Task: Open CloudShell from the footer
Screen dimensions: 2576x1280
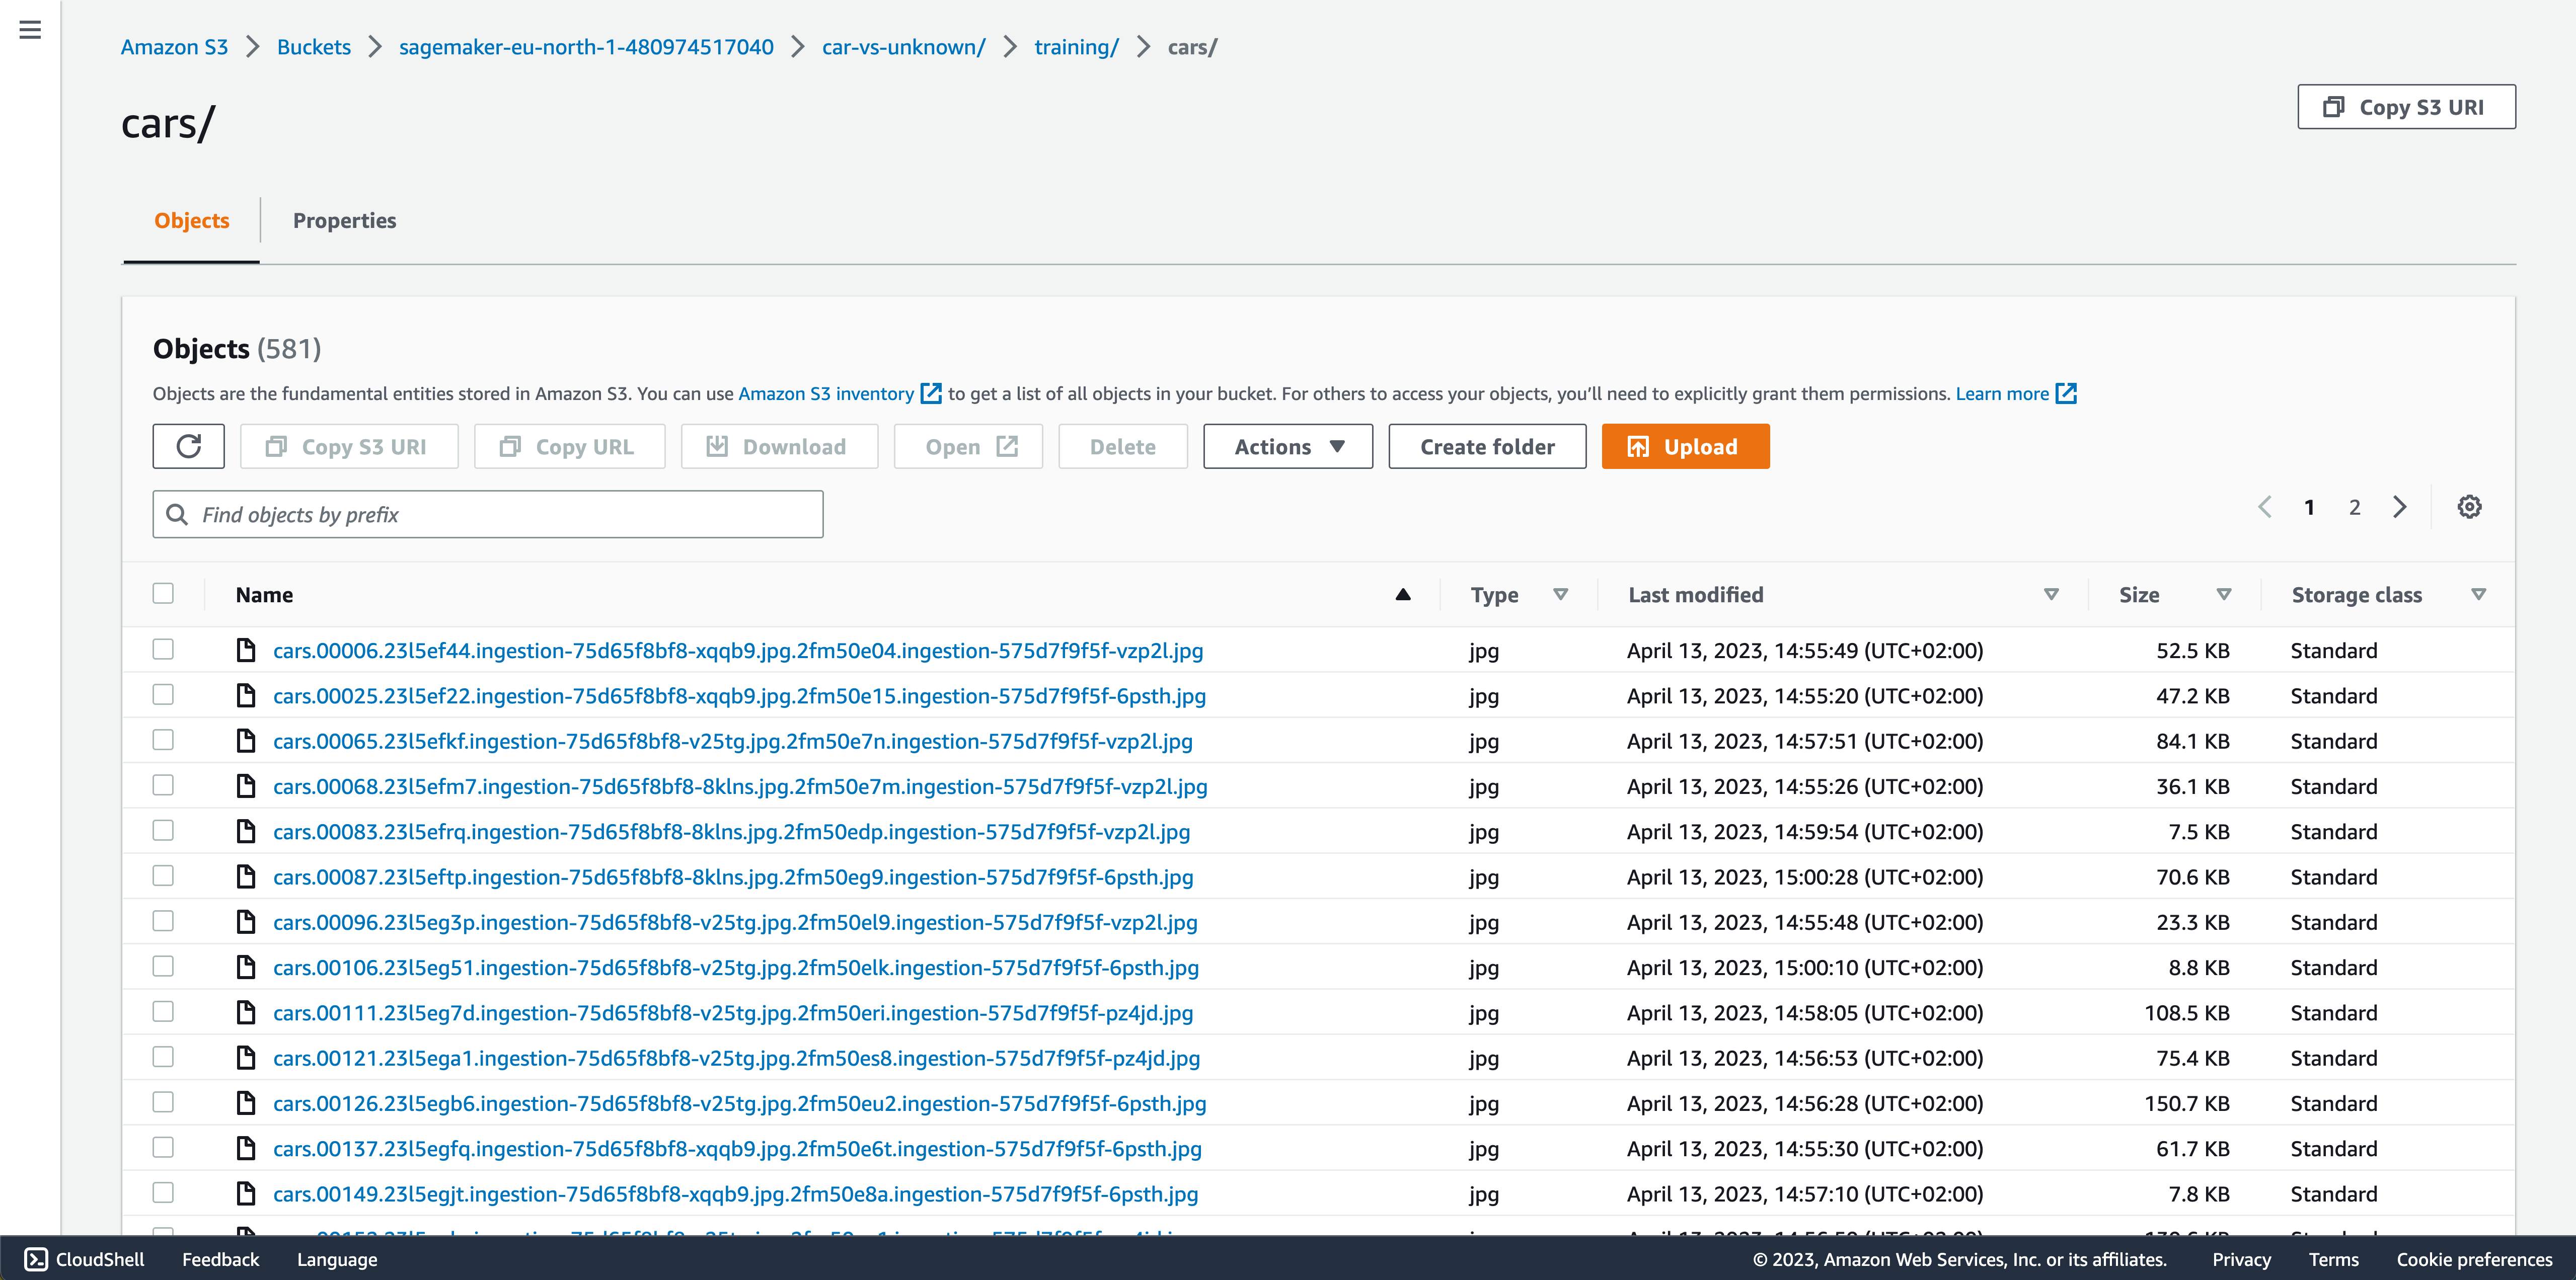Action: click(x=85, y=1259)
